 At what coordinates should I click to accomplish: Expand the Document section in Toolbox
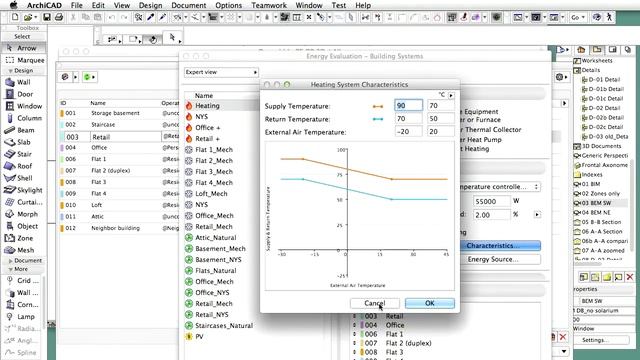click(11, 261)
